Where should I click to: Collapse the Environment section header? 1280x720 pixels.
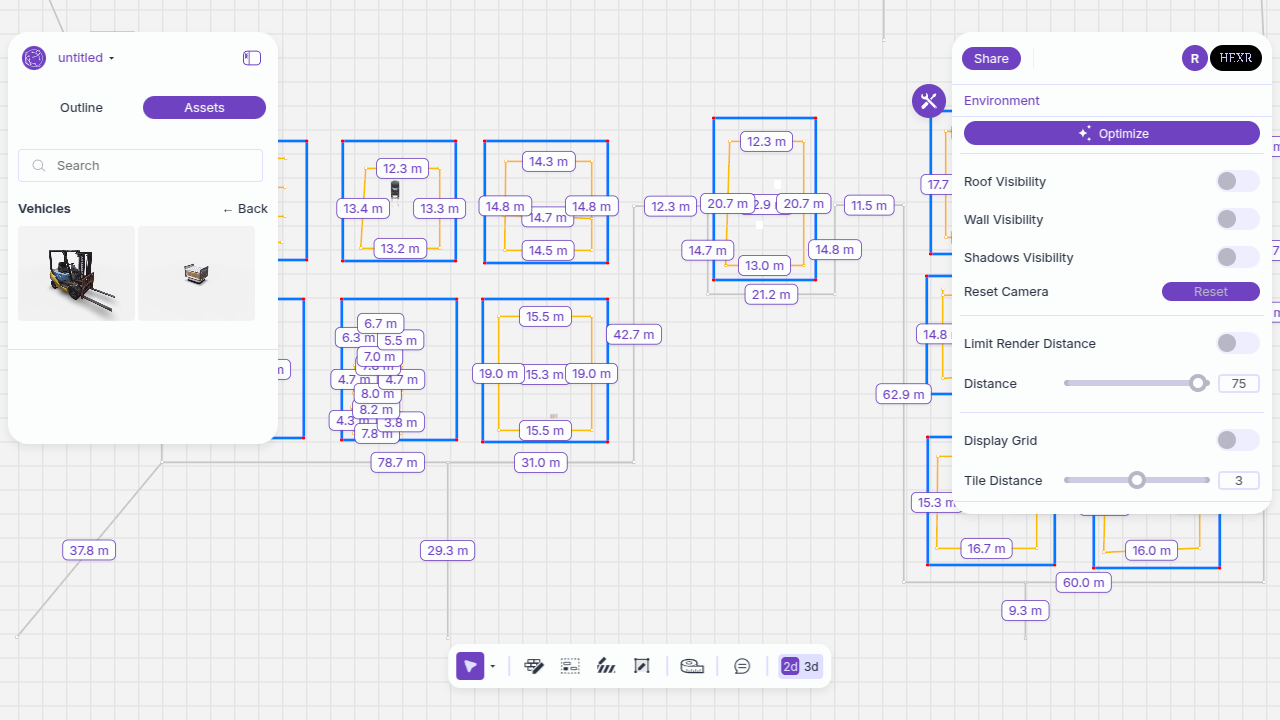point(1001,101)
